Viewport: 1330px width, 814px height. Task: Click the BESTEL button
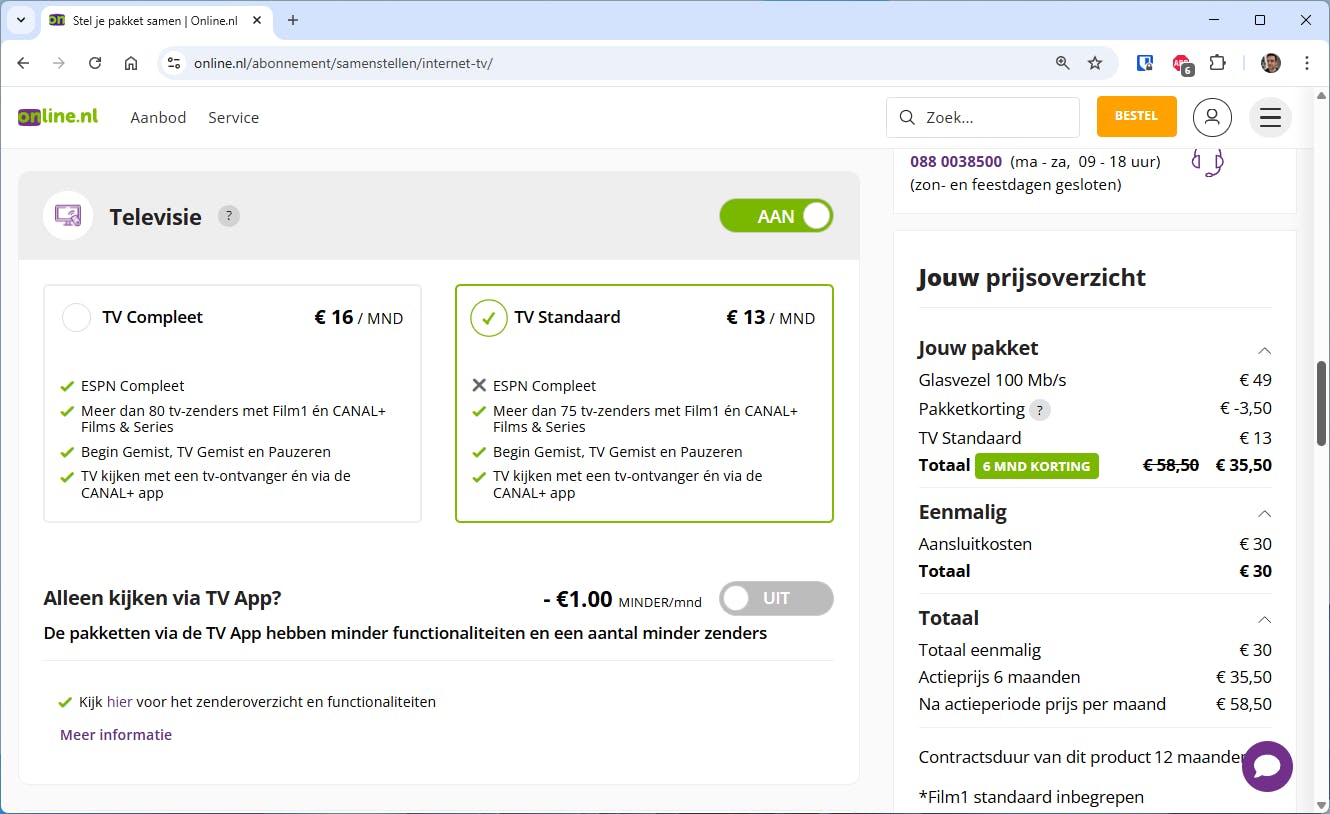click(1136, 116)
